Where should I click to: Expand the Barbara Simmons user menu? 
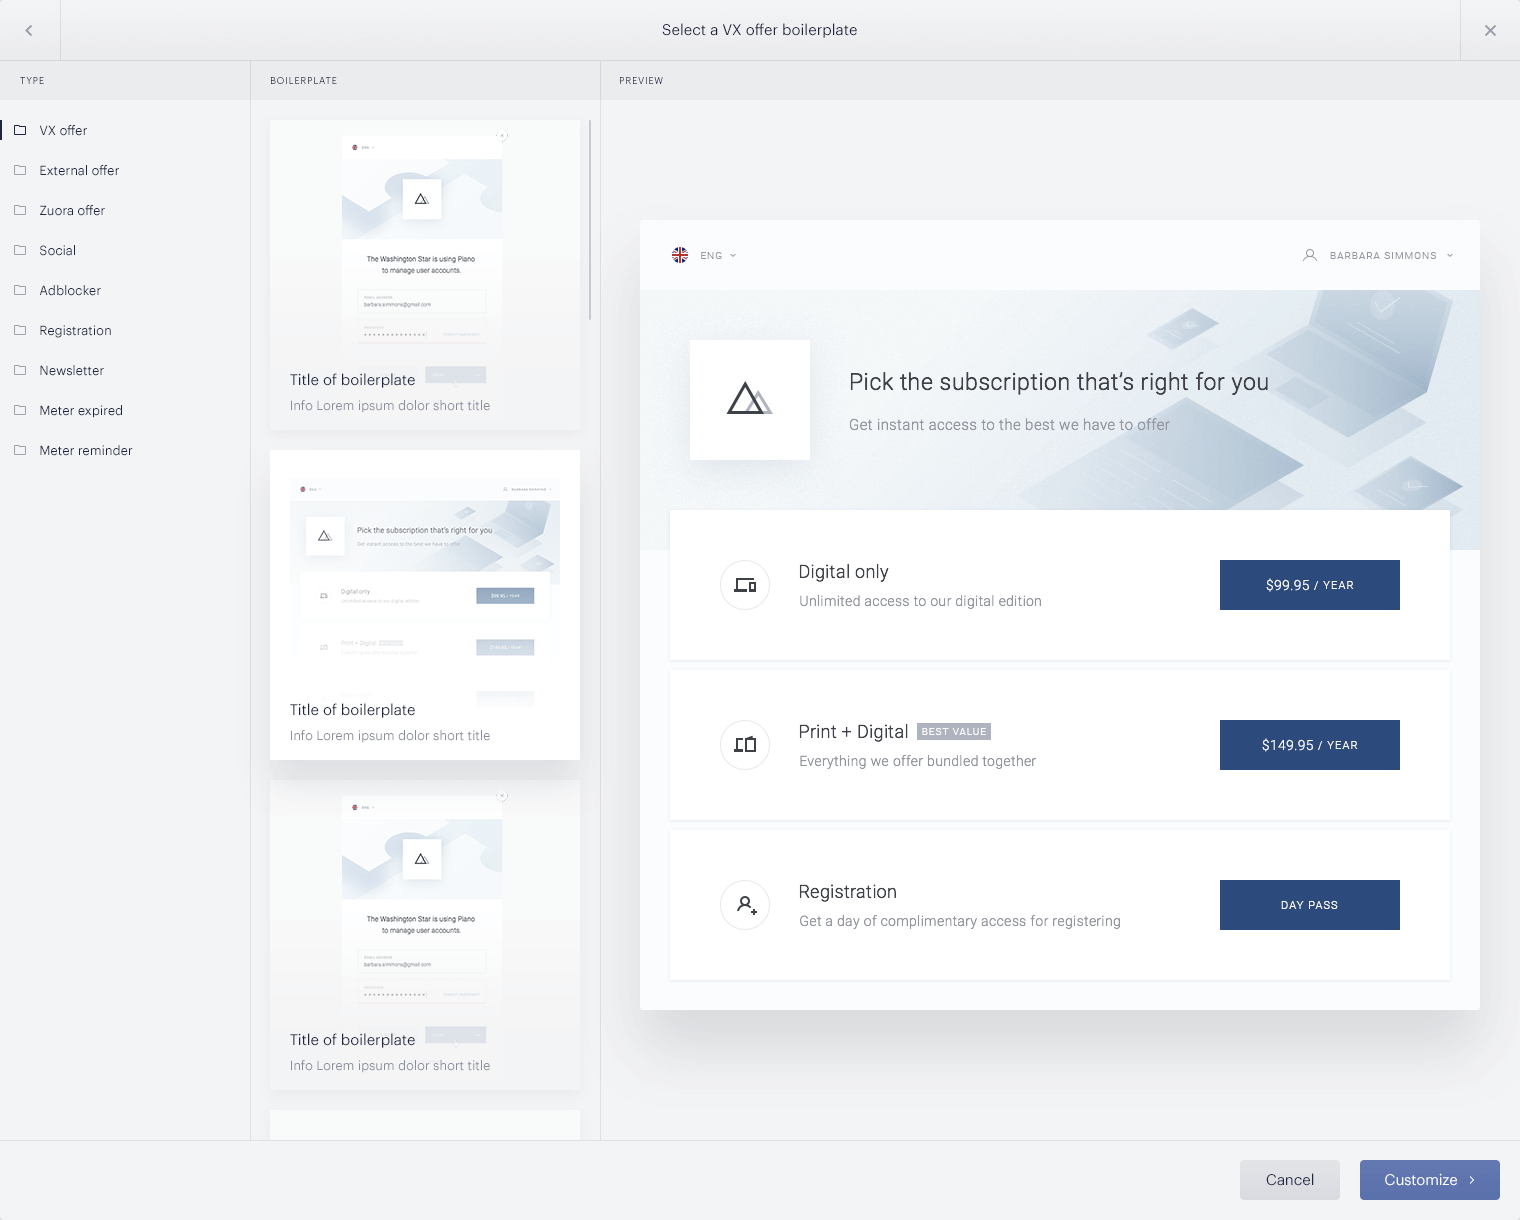[x=1381, y=256]
